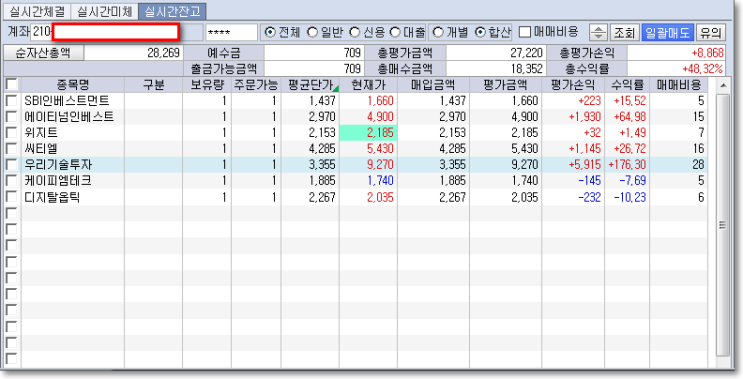Click the vertical scrollbar thumb
Image resolution: width=743 pixels, height=379 pixels.
[x=722, y=225]
